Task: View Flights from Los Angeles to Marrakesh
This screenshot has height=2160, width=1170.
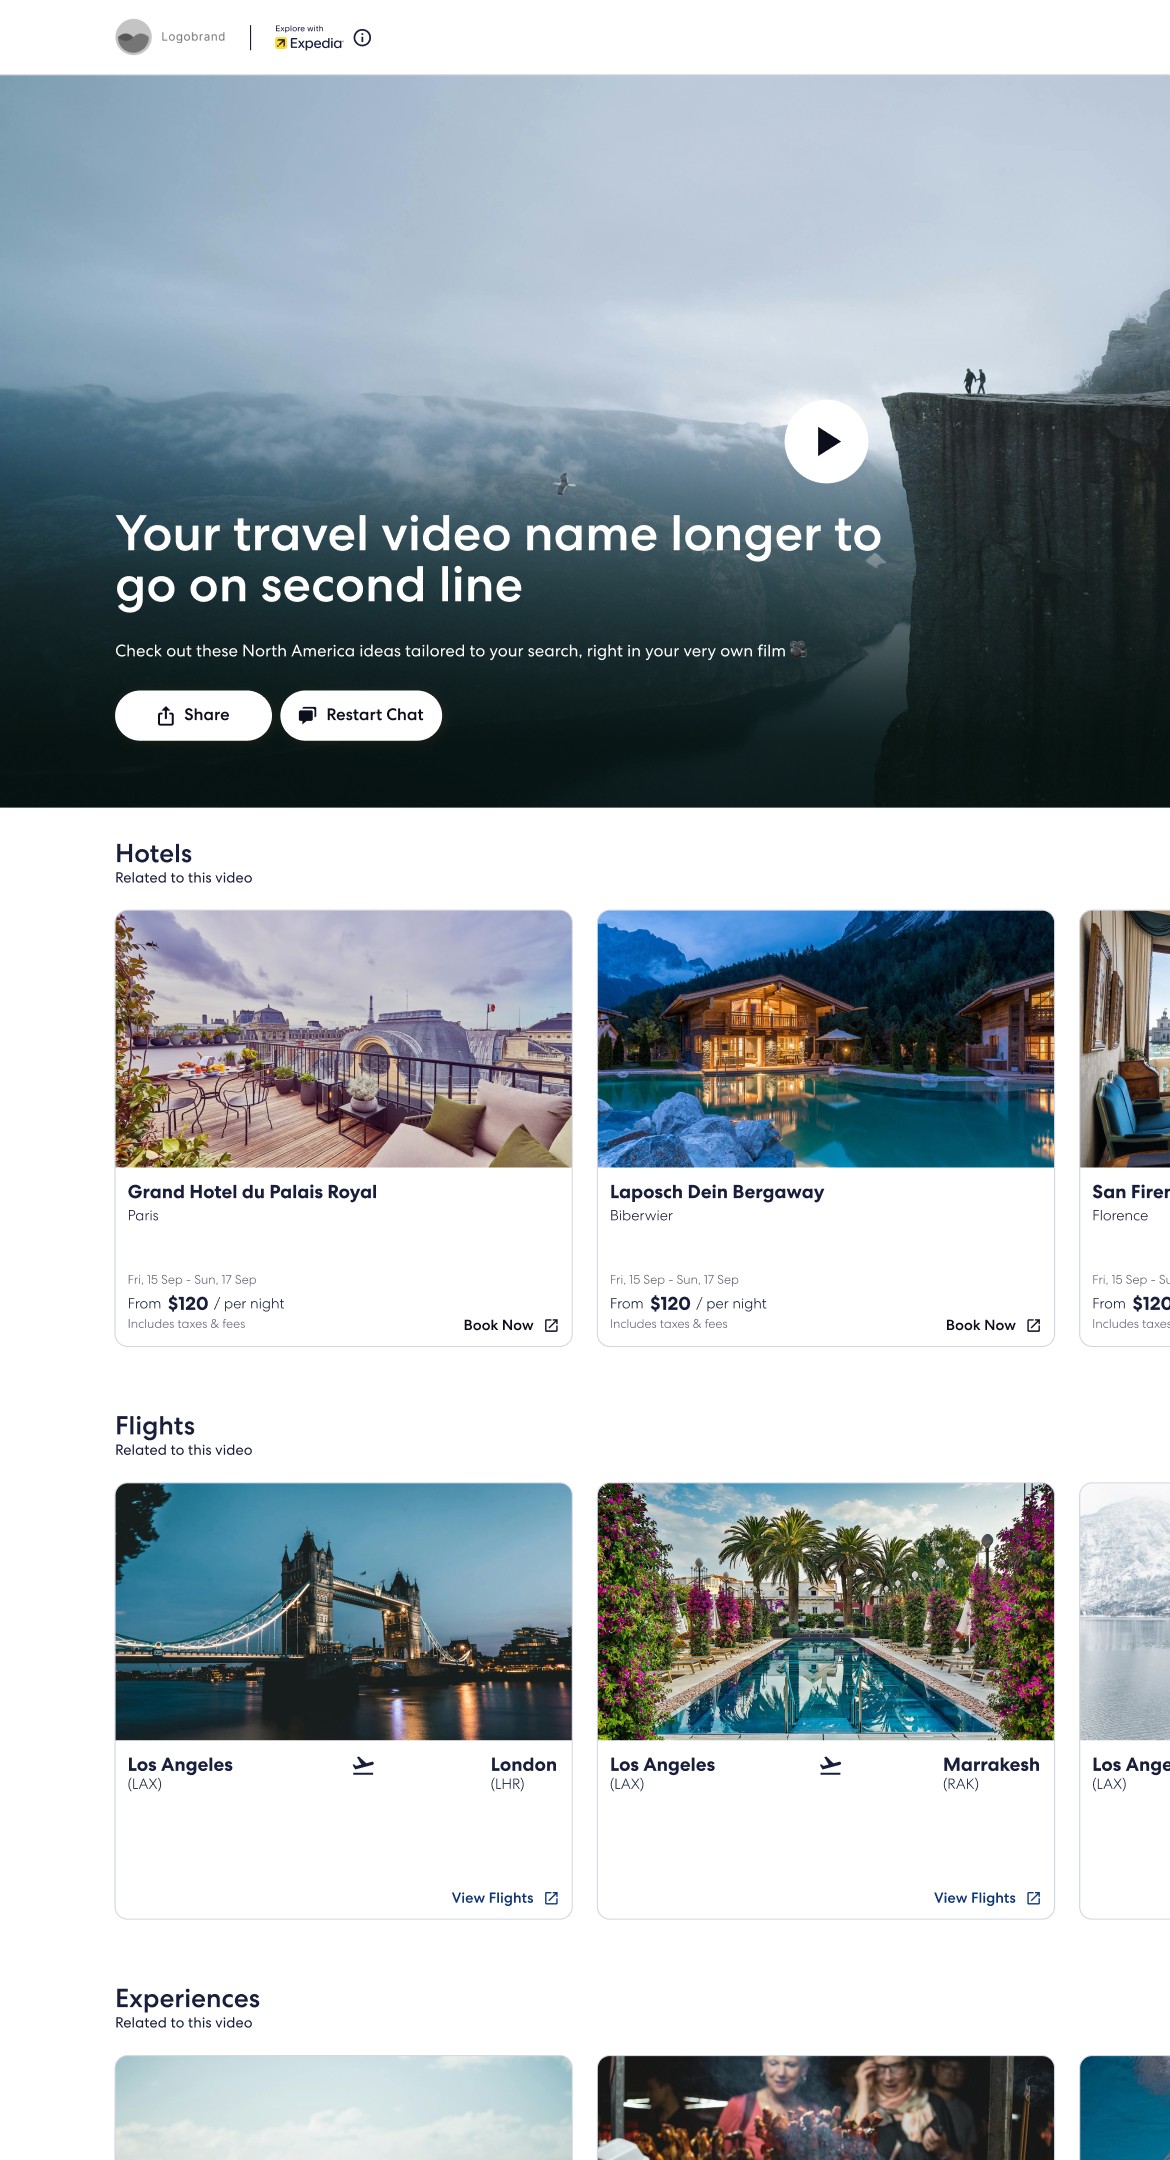Action: (987, 1898)
